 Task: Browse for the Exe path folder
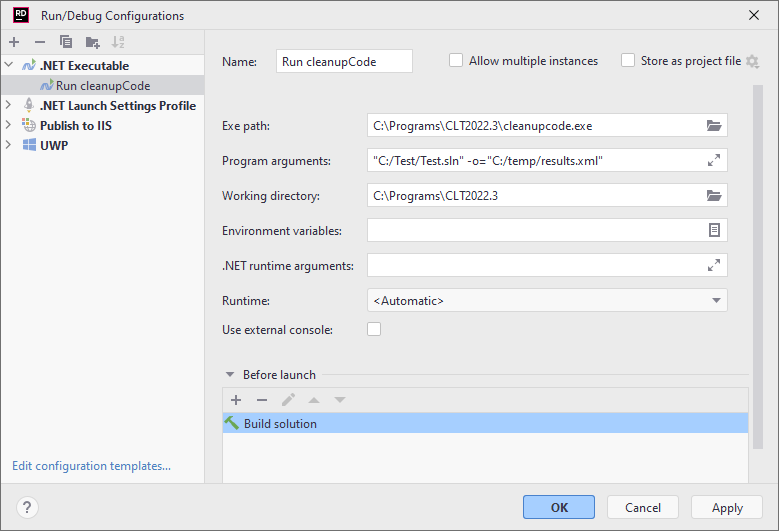(x=713, y=126)
